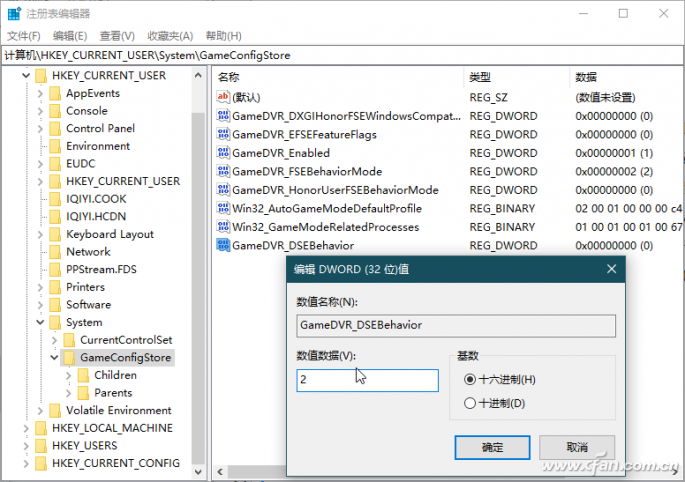Open the 编辑(E) menu
The image size is (685, 482).
(70, 36)
